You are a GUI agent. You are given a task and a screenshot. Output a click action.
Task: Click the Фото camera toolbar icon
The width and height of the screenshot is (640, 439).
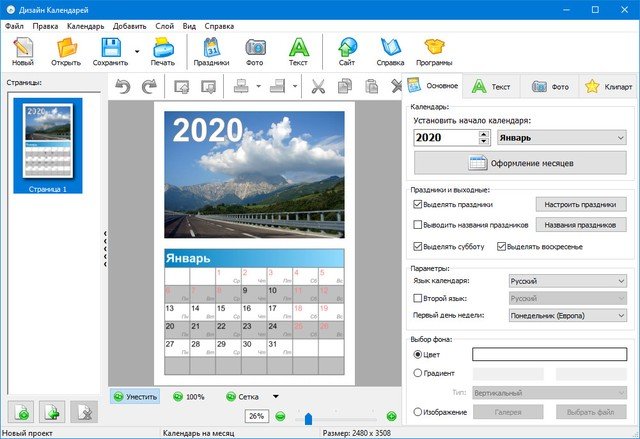pos(256,48)
